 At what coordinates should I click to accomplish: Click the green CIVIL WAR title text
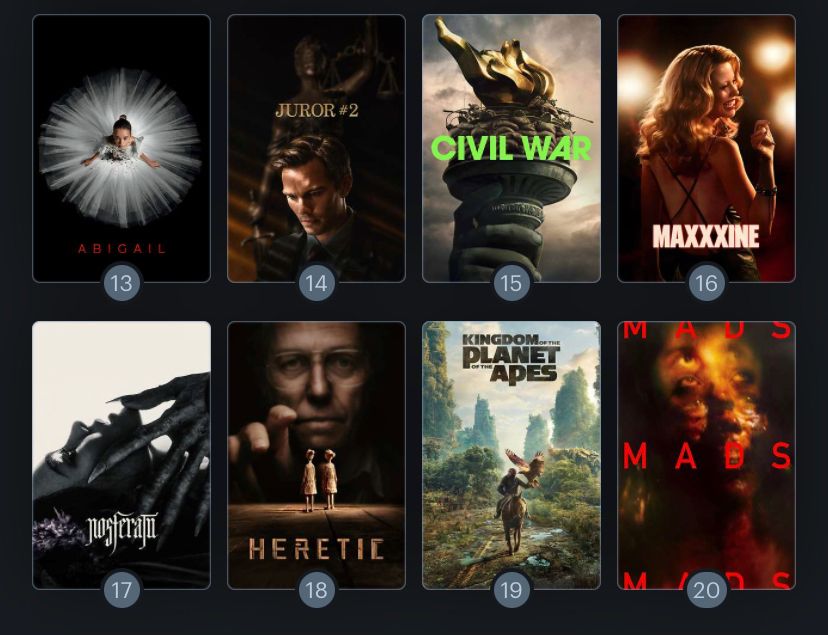(511, 148)
